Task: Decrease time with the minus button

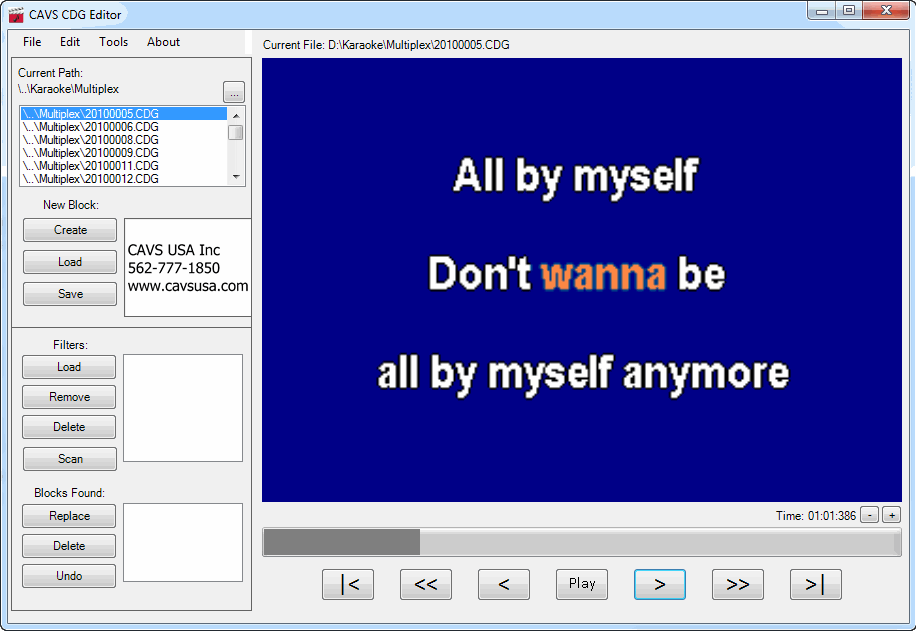Action: [x=869, y=515]
